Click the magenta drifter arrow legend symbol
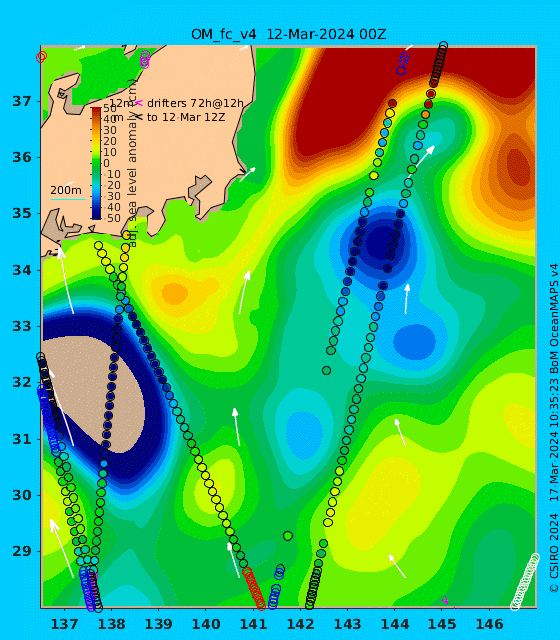The width and height of the screenshot is (560, 640). [x=139, y=103]
